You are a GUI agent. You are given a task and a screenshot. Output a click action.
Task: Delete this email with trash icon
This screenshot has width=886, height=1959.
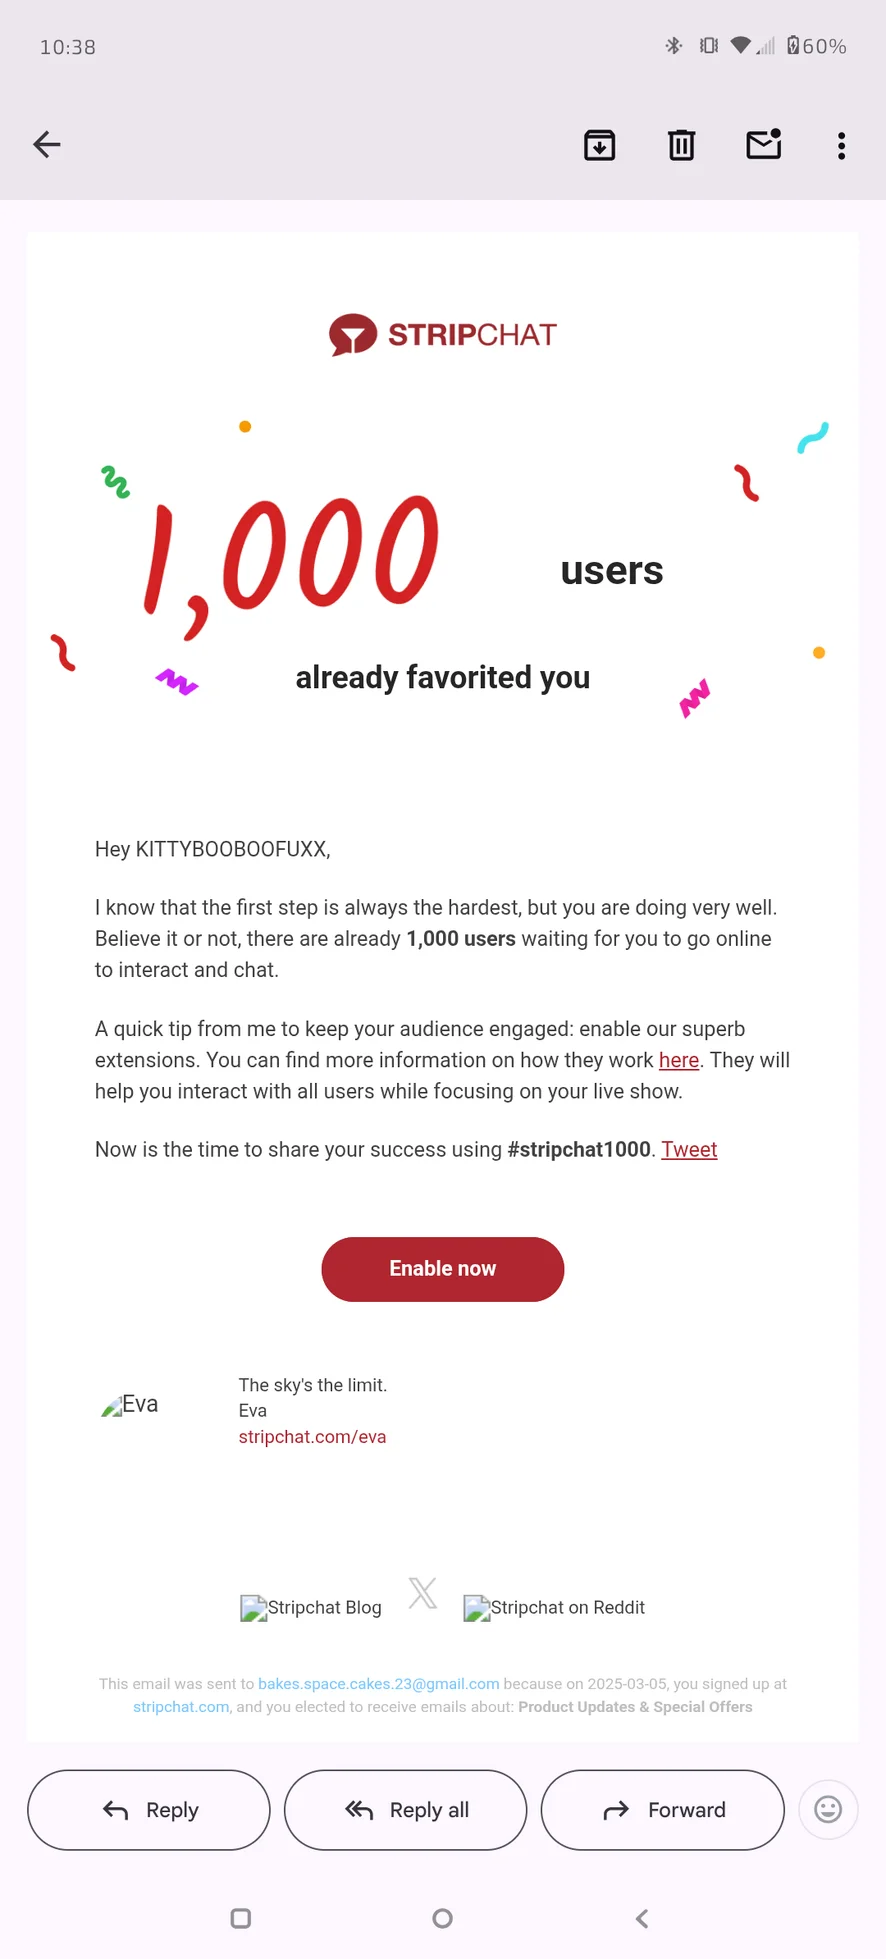pyautogui.click(x=681, y=146)
